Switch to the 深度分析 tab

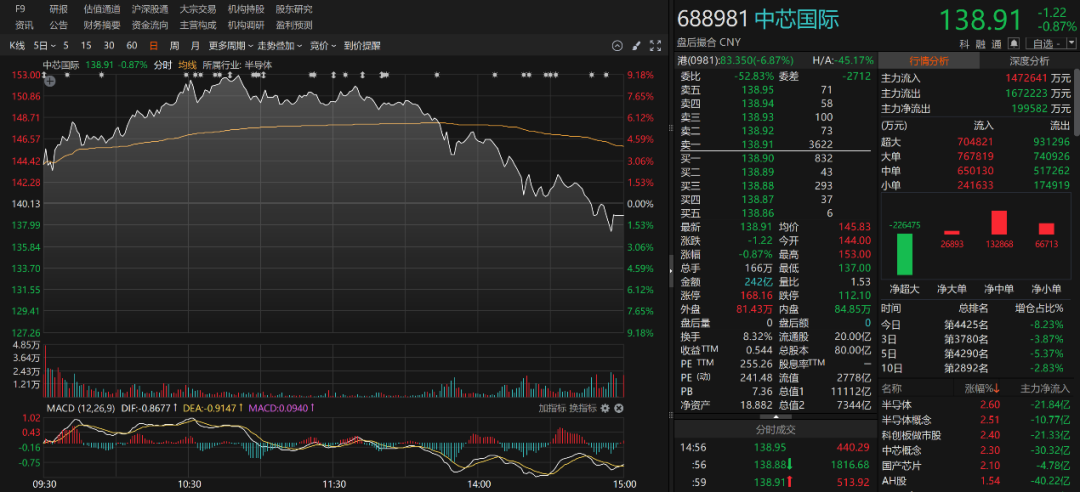click(1028, 61)
